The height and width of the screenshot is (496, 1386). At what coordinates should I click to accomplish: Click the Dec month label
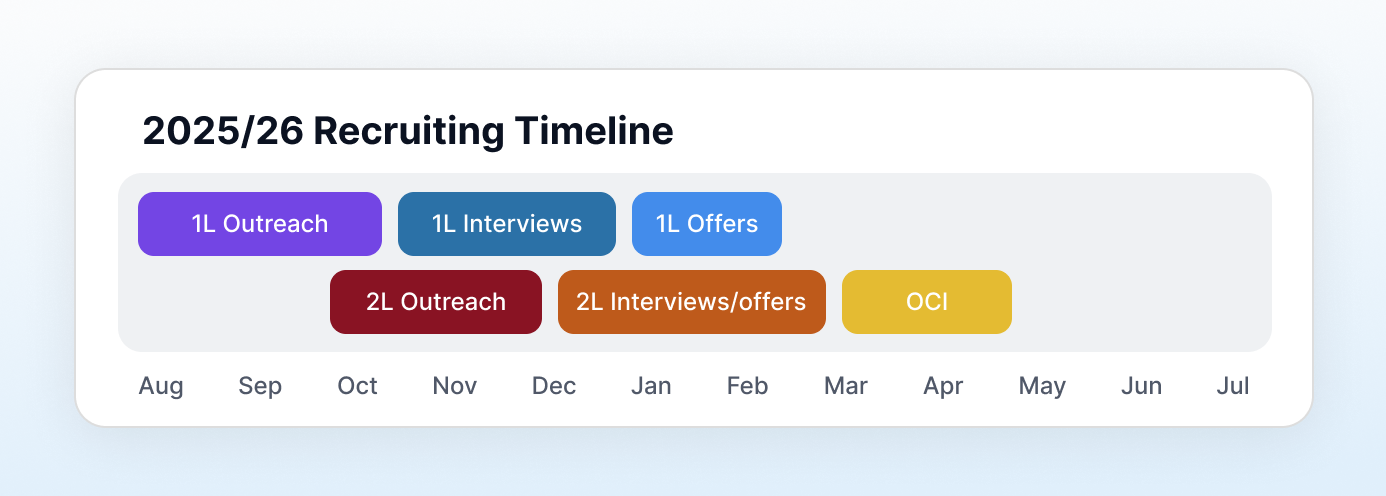point(554,386)
